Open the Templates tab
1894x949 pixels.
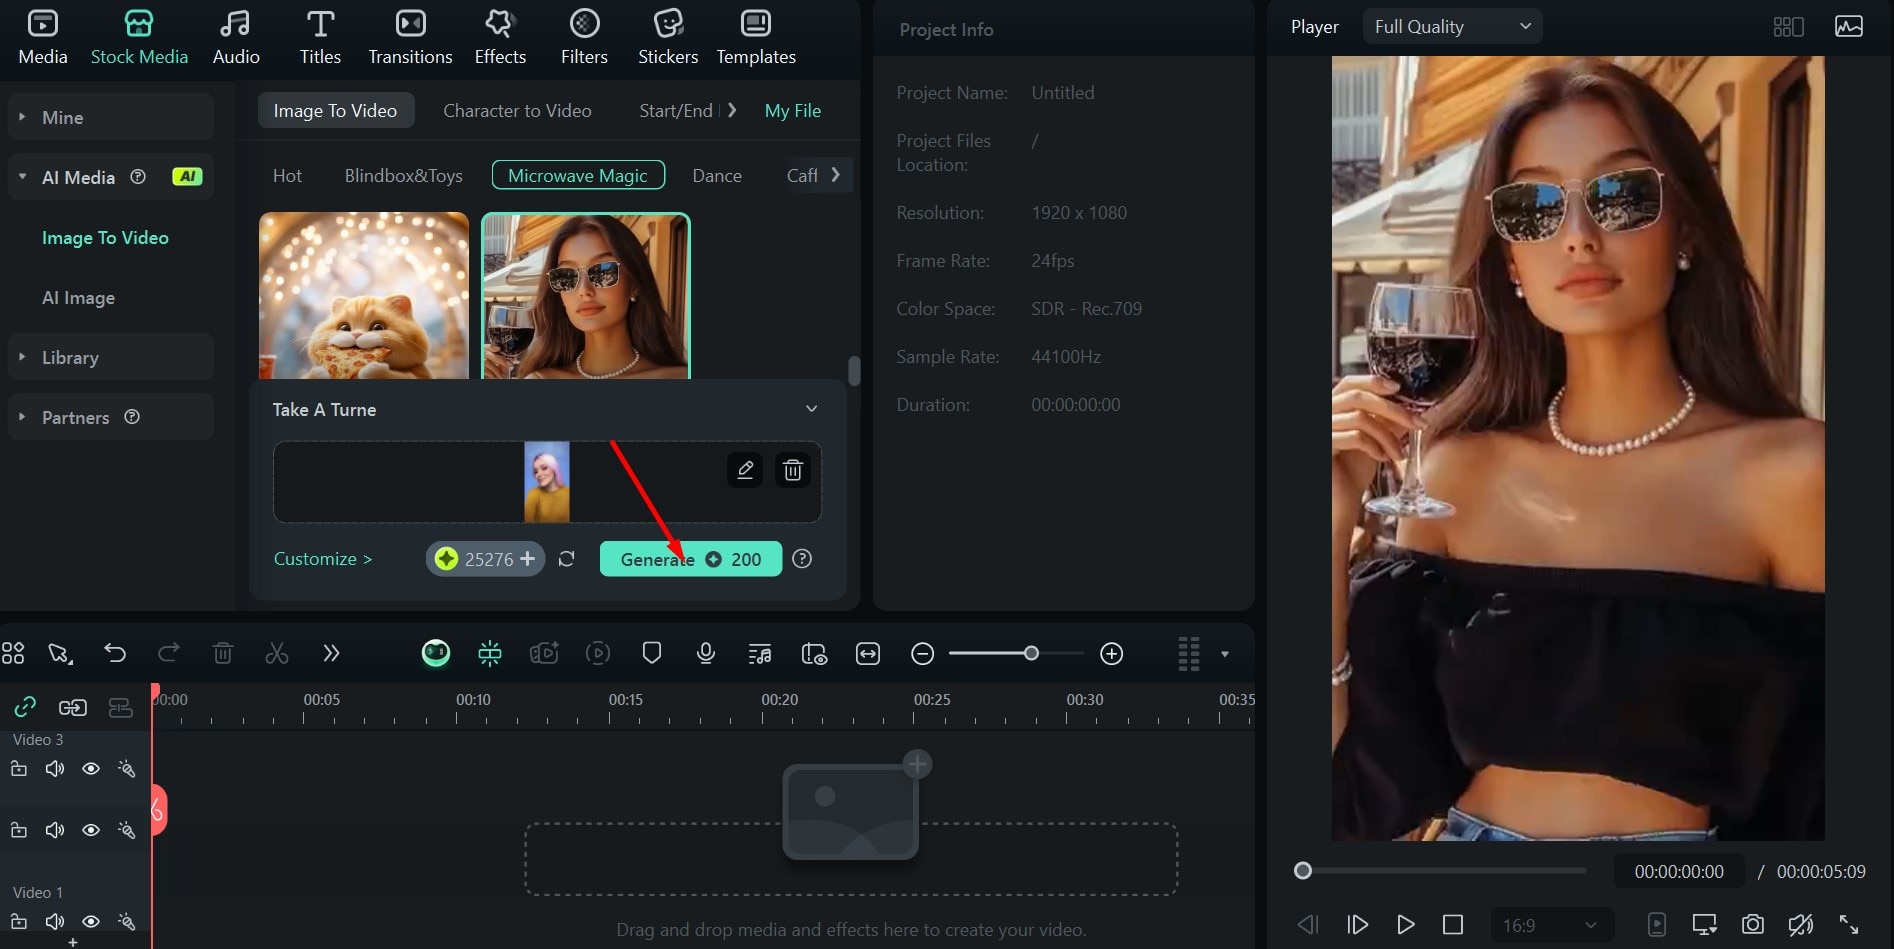756,38
